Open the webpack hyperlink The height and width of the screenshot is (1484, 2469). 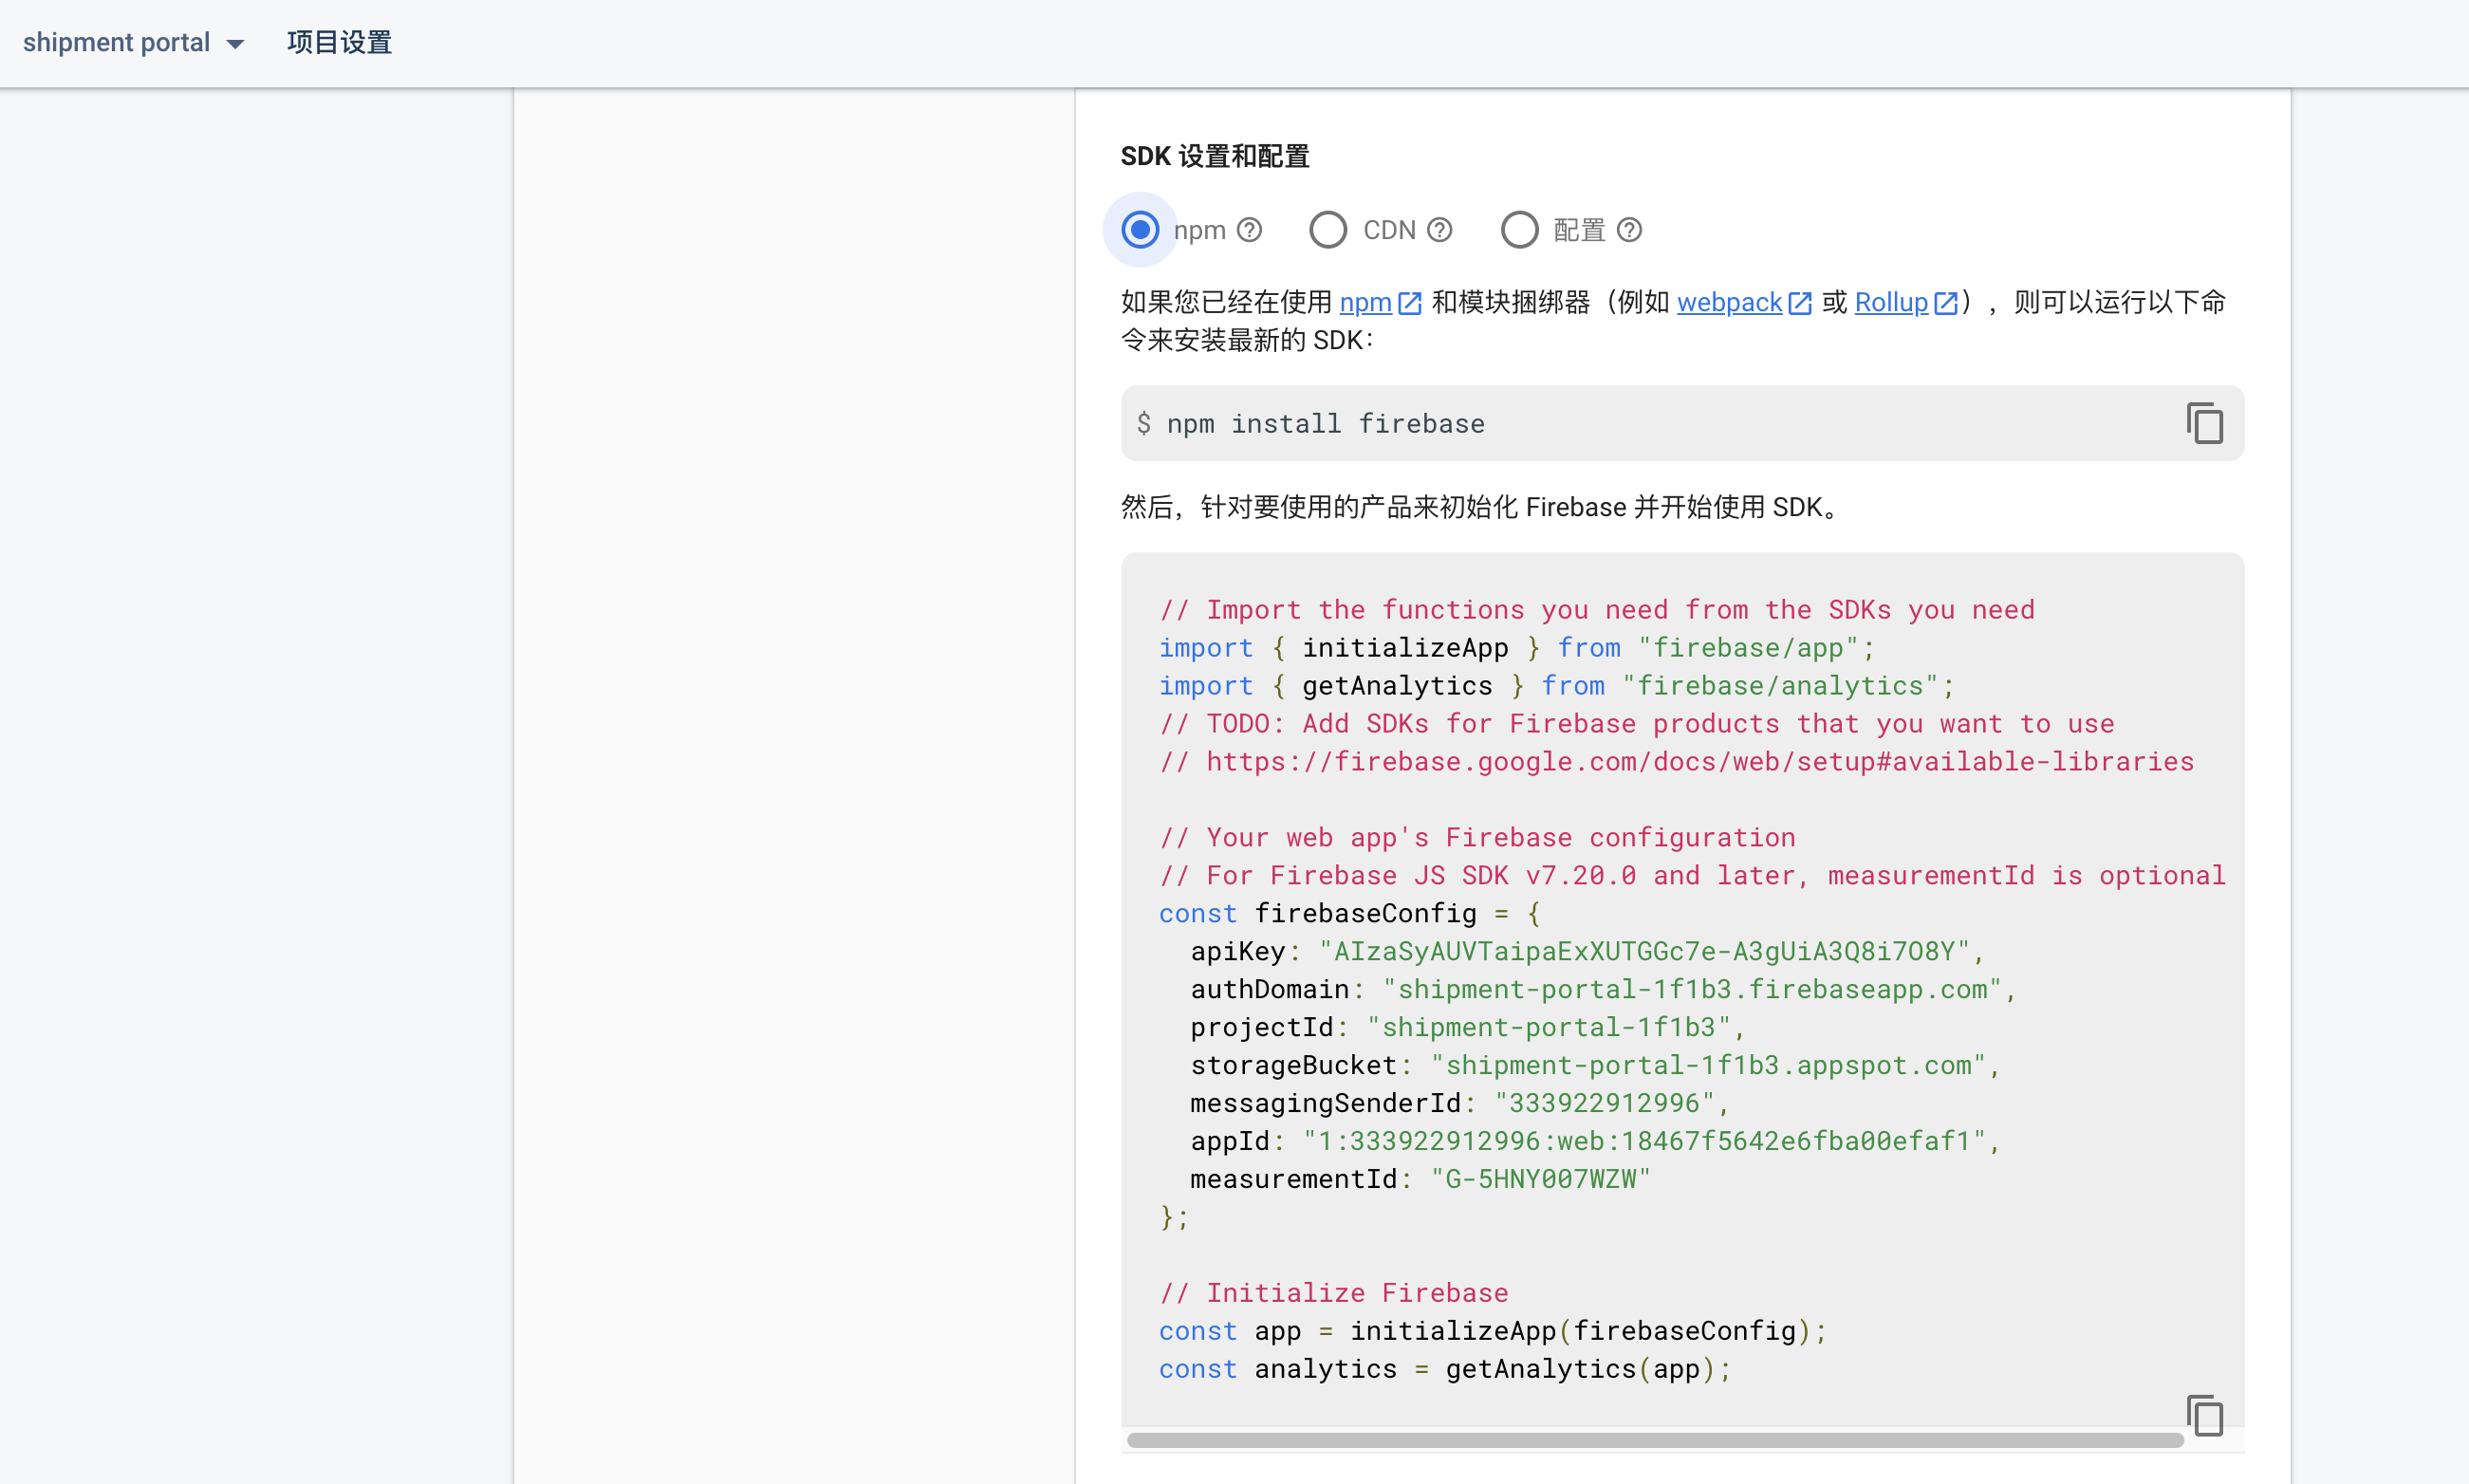click(x=1729, y=302)
